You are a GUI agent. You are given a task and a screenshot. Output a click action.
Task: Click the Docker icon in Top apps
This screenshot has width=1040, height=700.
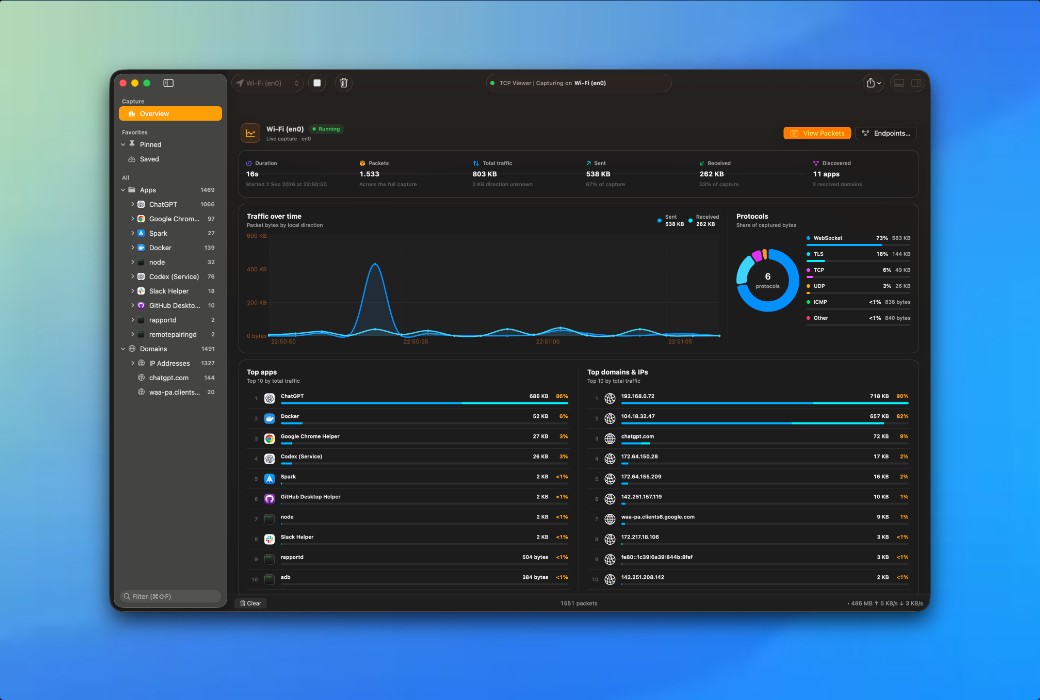pyautogui.click(x=269, y=419)
